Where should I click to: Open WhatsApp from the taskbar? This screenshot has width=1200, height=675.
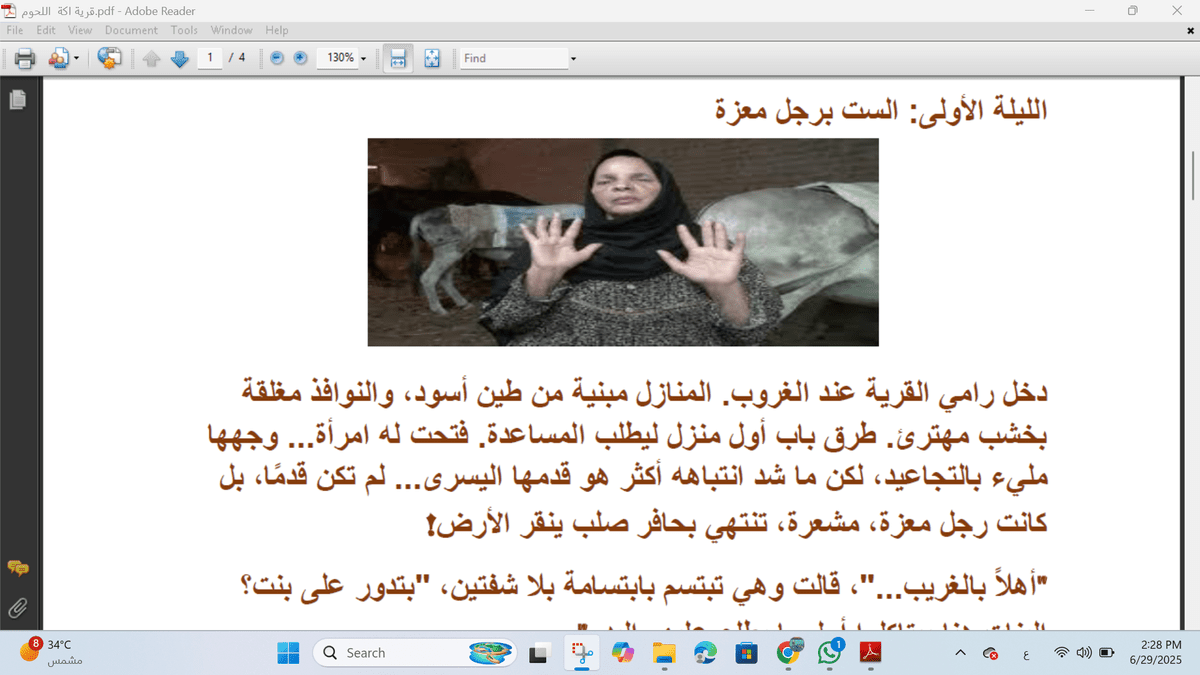pos(829,652)
